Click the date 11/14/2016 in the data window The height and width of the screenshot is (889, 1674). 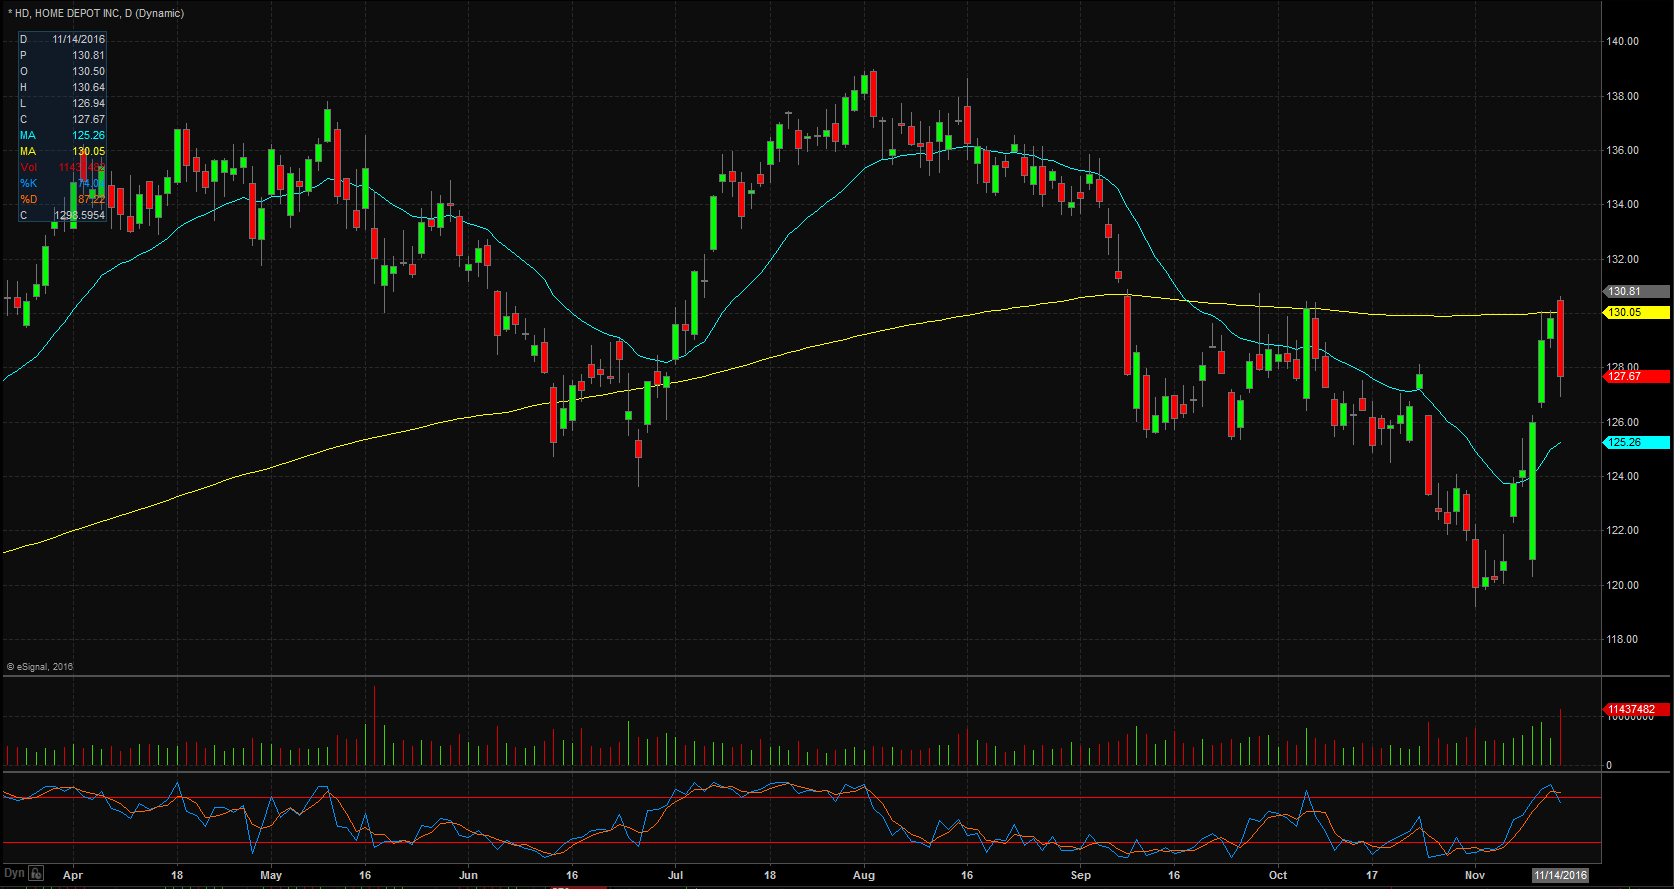tap(78, 40)
